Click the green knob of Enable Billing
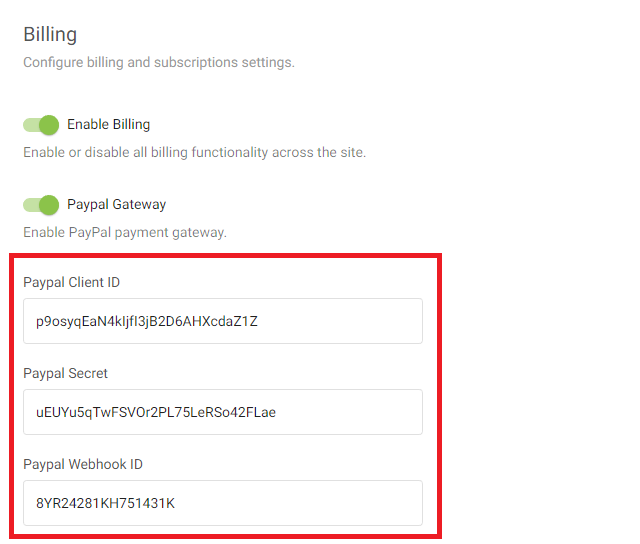The width and height of the screenshot is (640, 544). point(49,125)
